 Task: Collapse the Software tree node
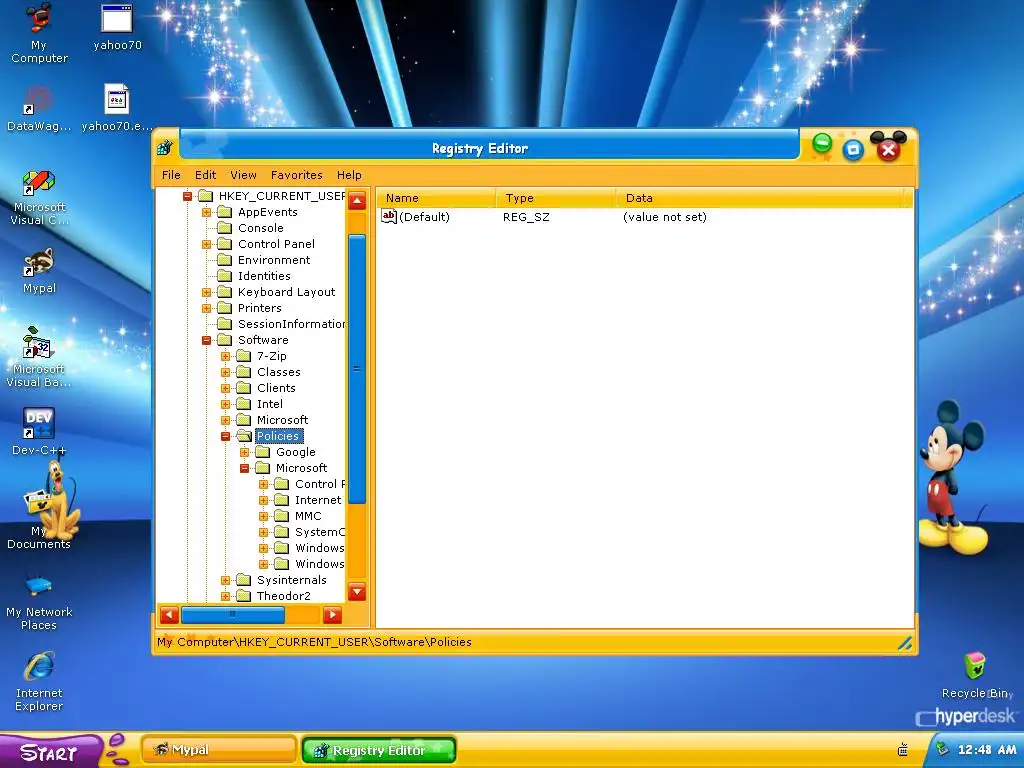[206, 340]
